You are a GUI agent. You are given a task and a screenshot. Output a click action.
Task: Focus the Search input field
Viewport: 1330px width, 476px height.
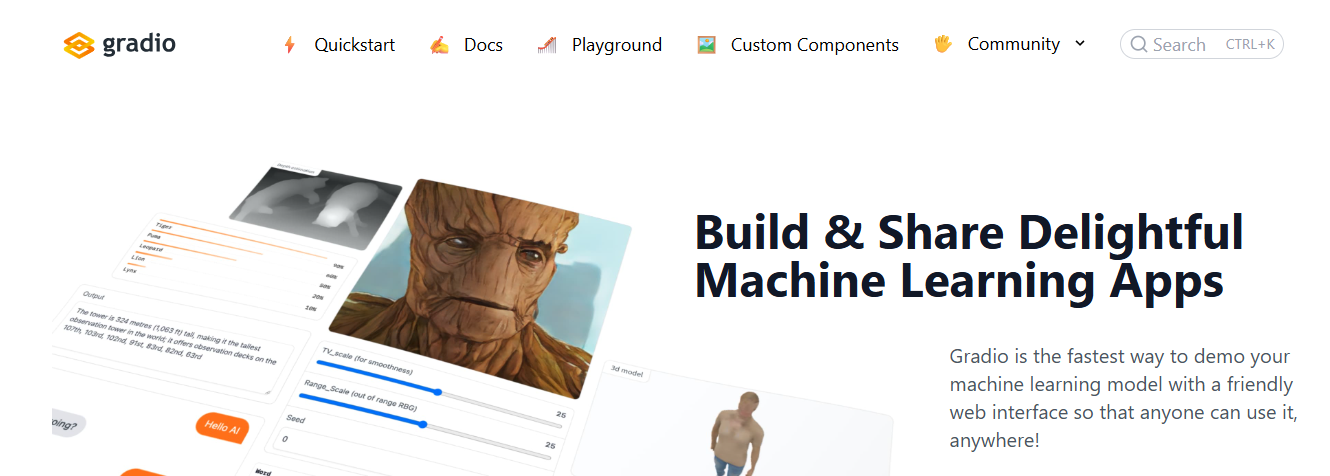[1202, 44]
